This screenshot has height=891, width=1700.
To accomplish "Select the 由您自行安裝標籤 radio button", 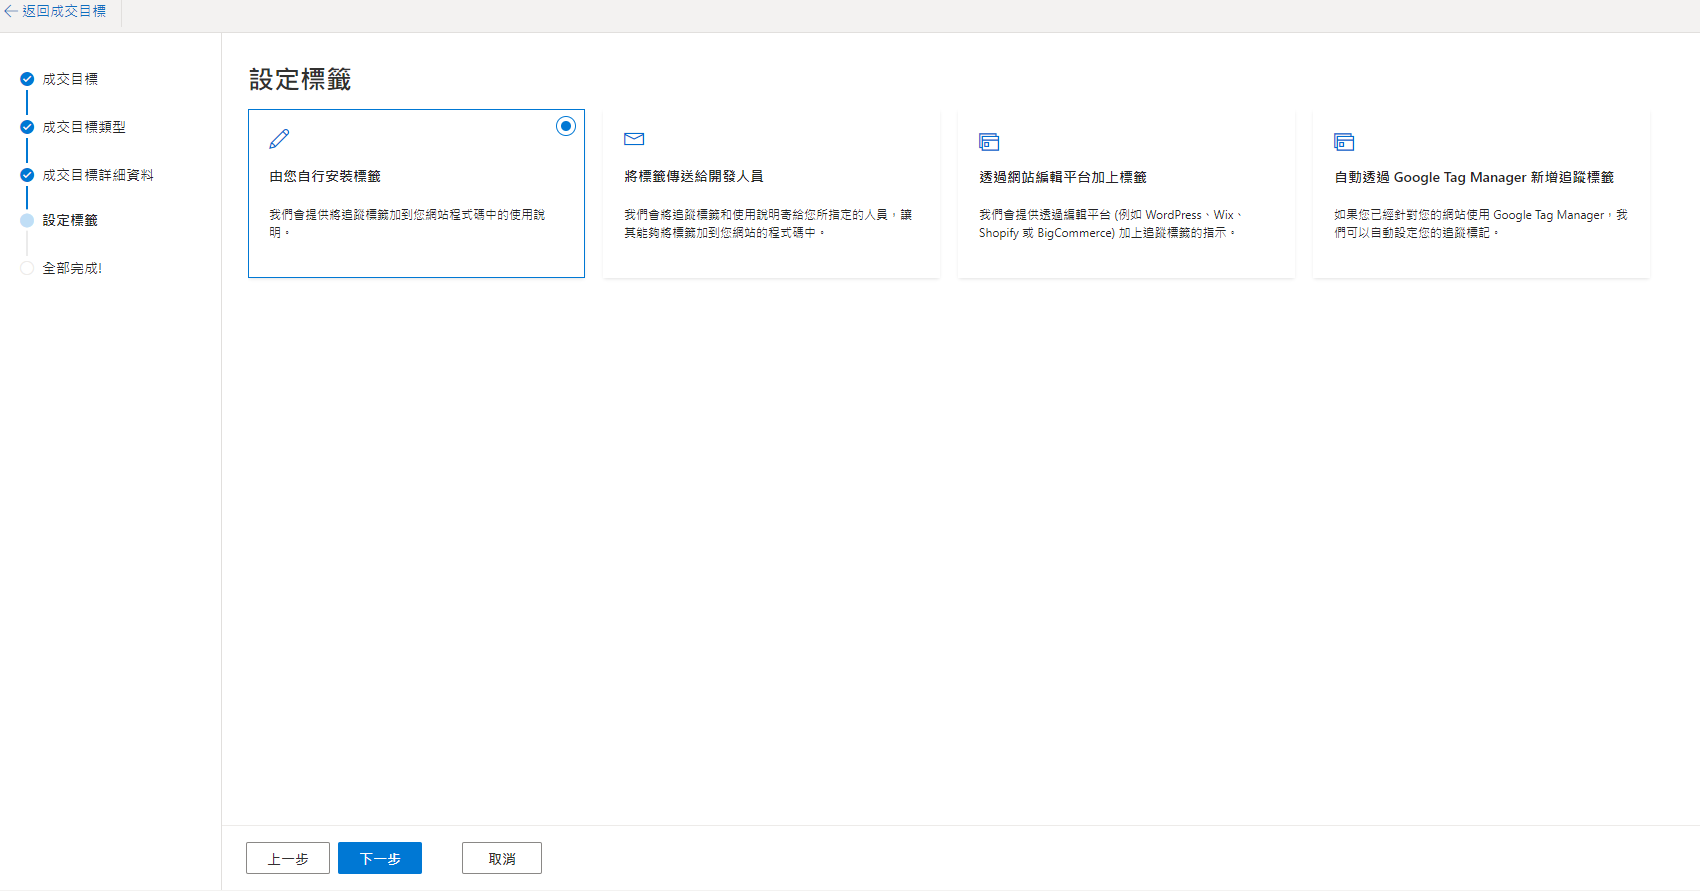I will coord(566,126).
